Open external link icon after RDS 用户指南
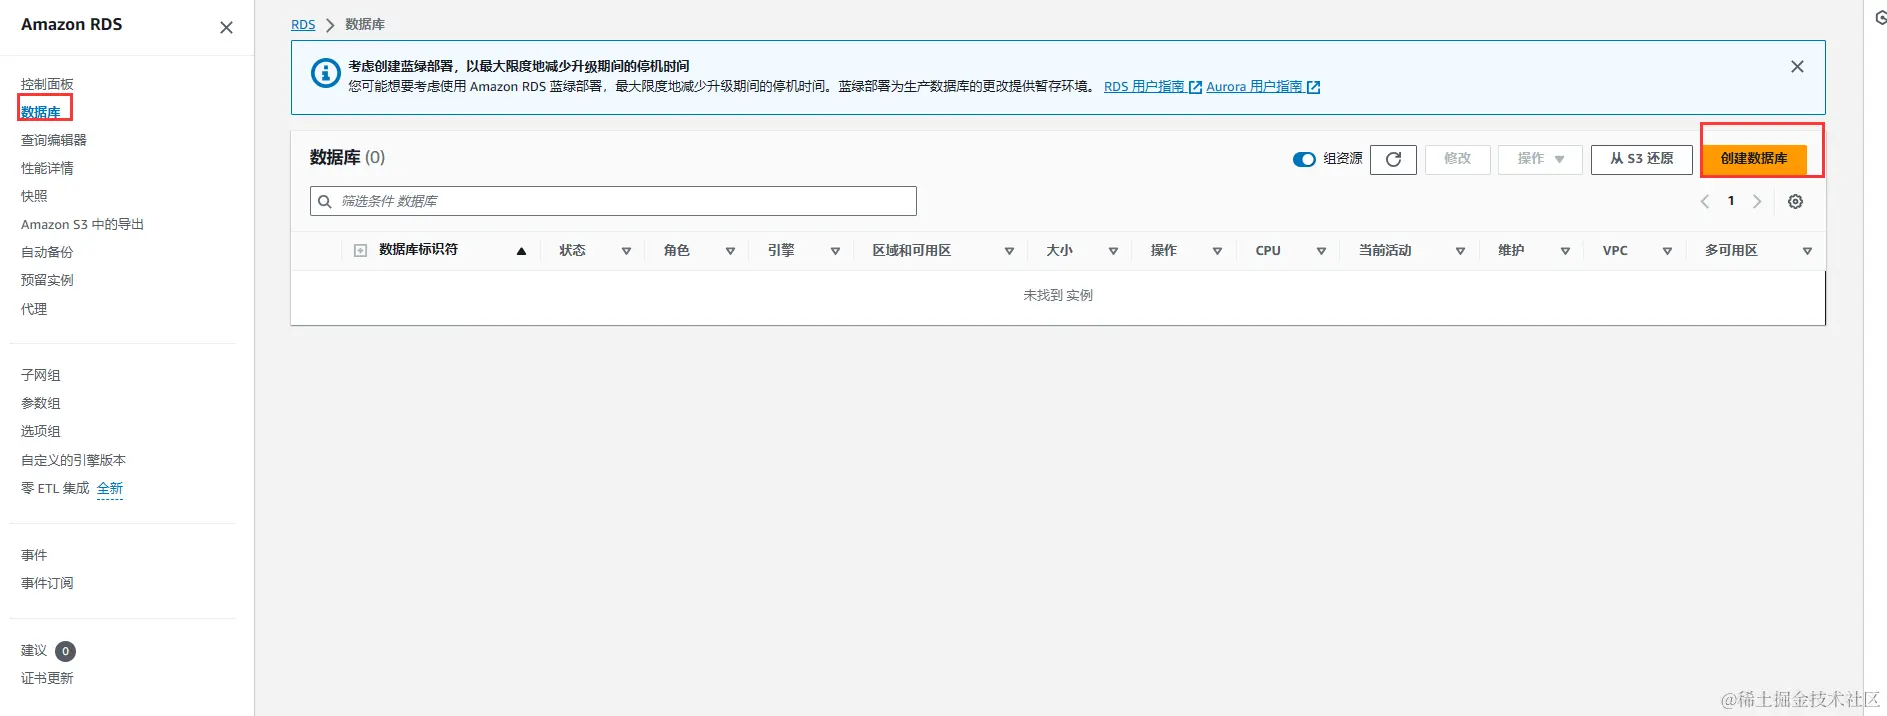This screenshot has height=716, width=1887. [1195, 87]
